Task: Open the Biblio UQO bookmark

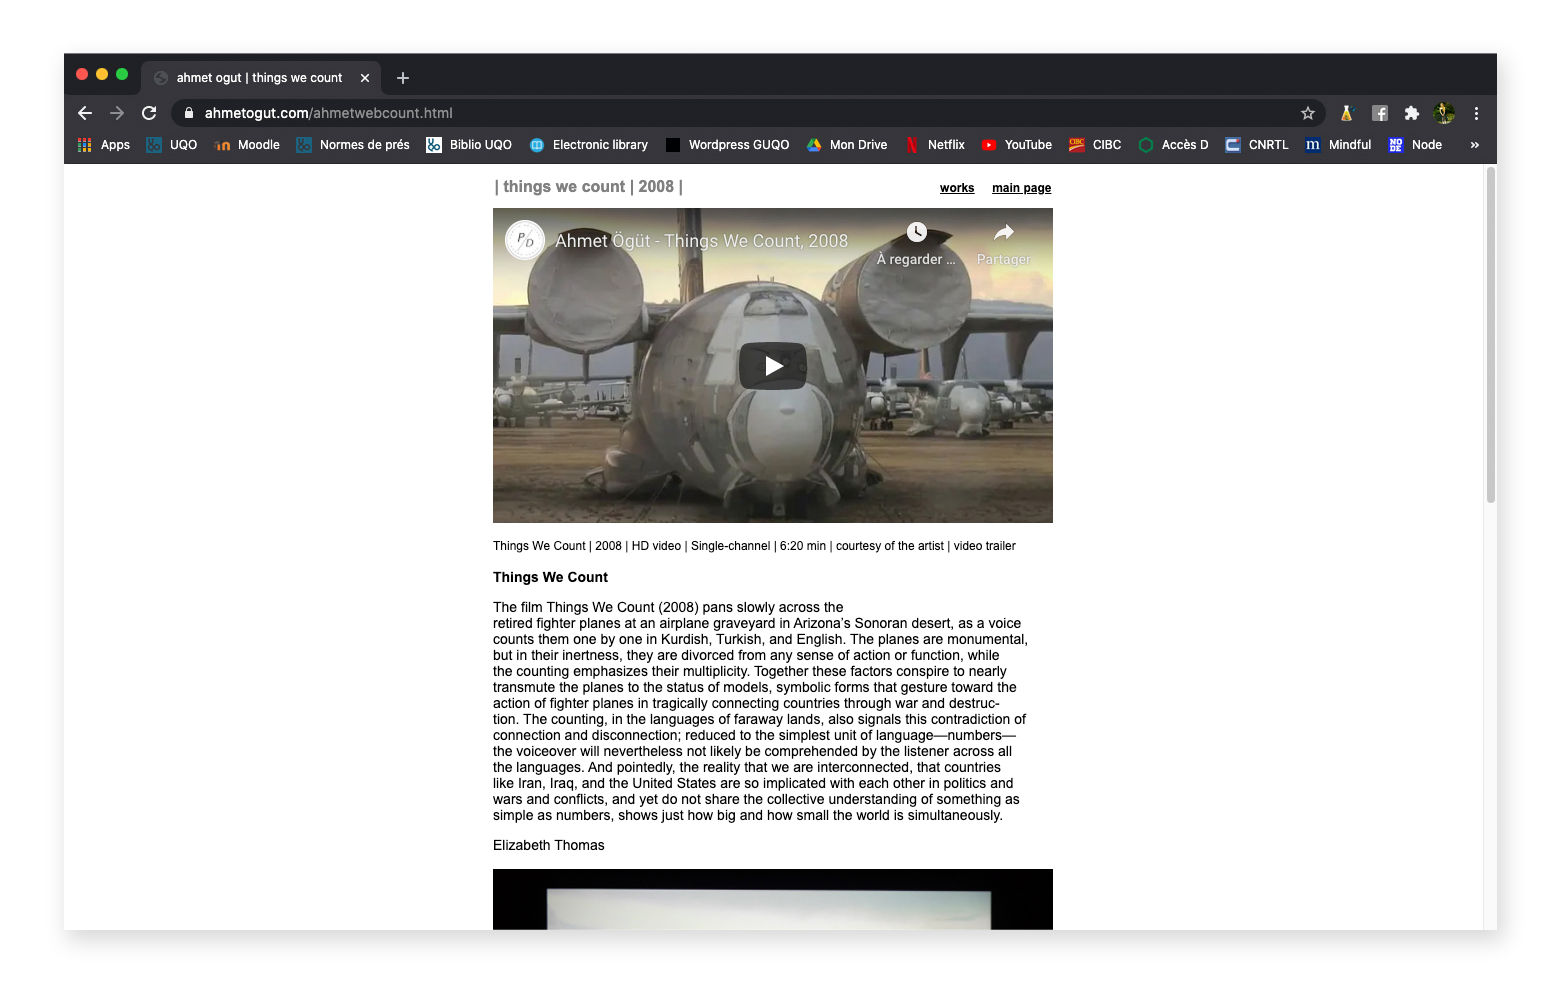Action: pos(469,145)
